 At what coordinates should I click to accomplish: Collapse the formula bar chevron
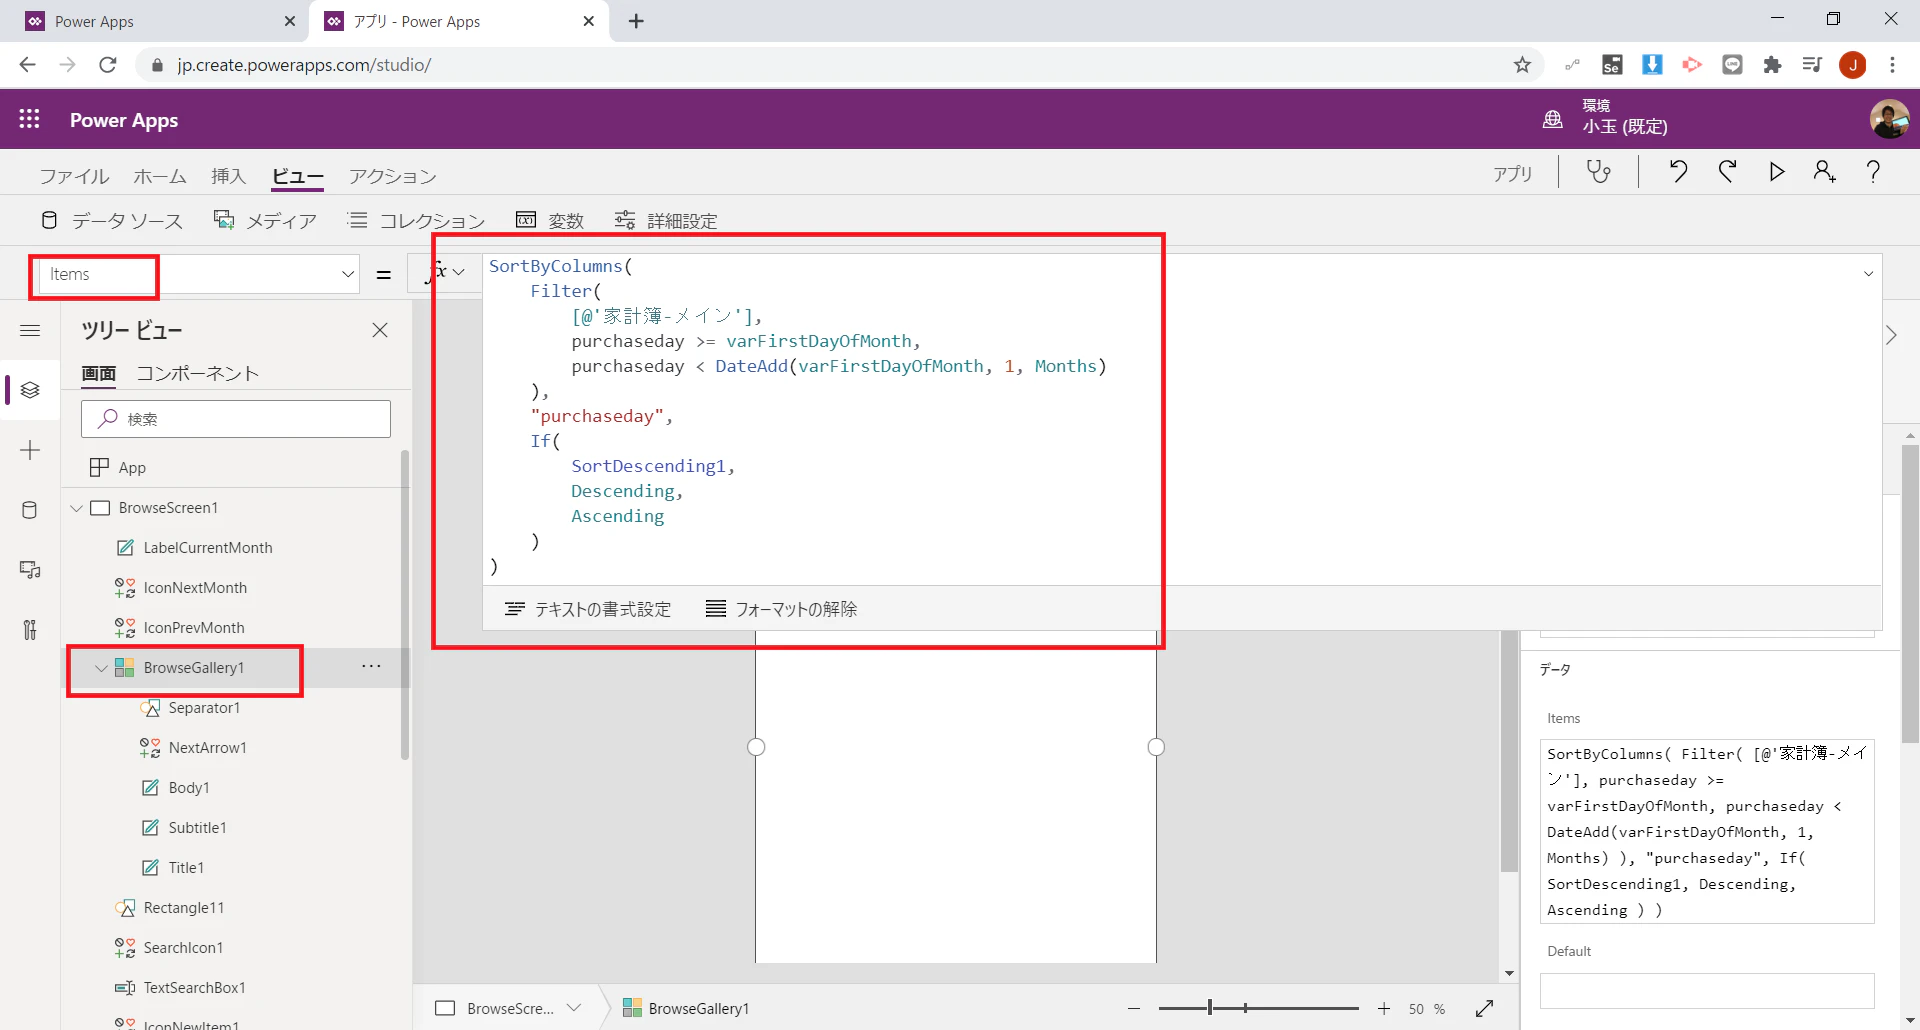(1868, 274)
